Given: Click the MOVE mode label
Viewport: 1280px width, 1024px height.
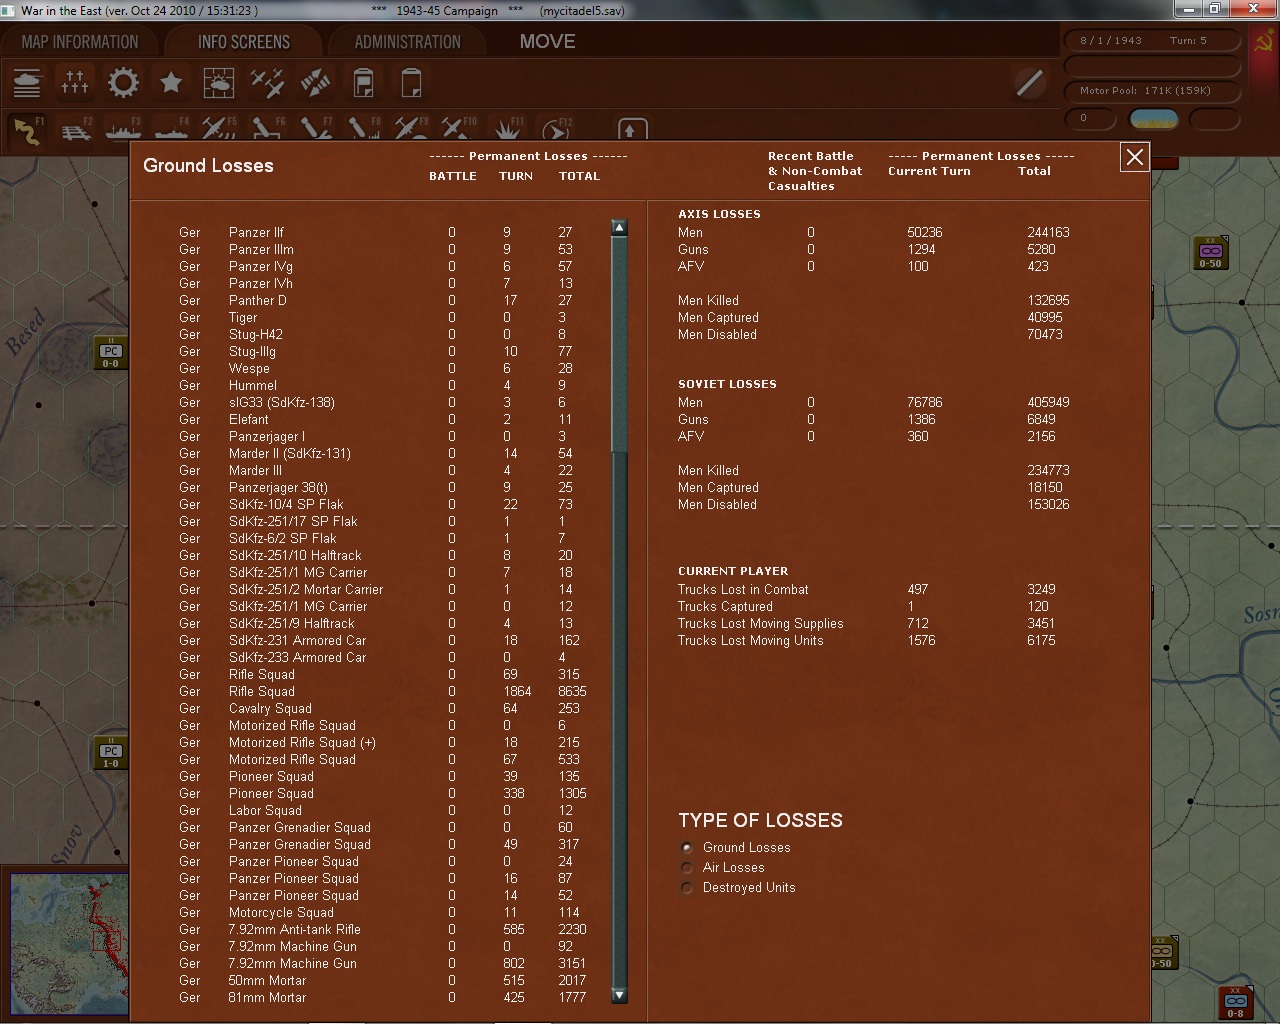Looking at the screenshot, I should click(547, 42).
